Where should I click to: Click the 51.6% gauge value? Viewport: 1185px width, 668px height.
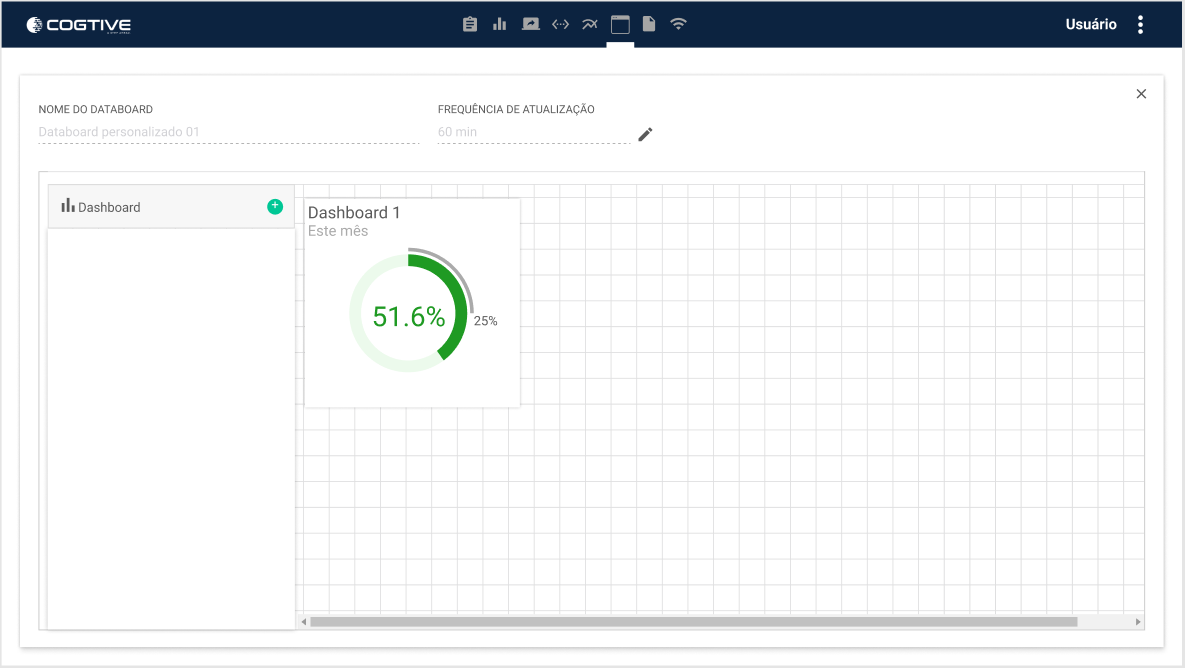point(408,317)
